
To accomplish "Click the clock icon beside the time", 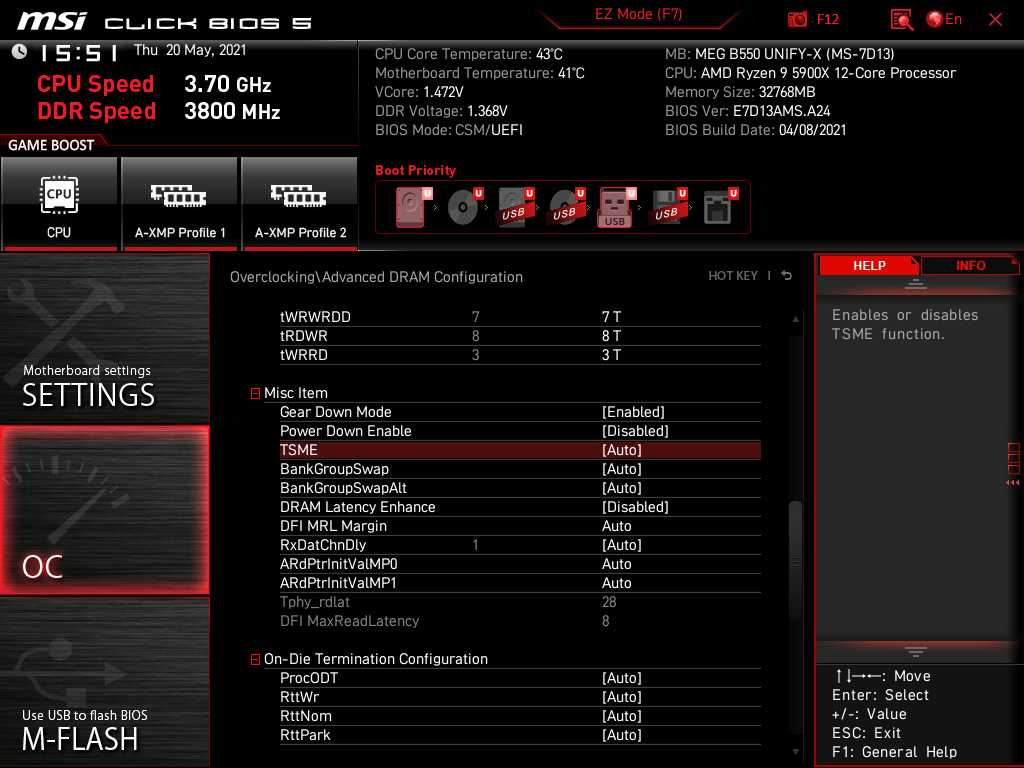I will coord(20,52).
